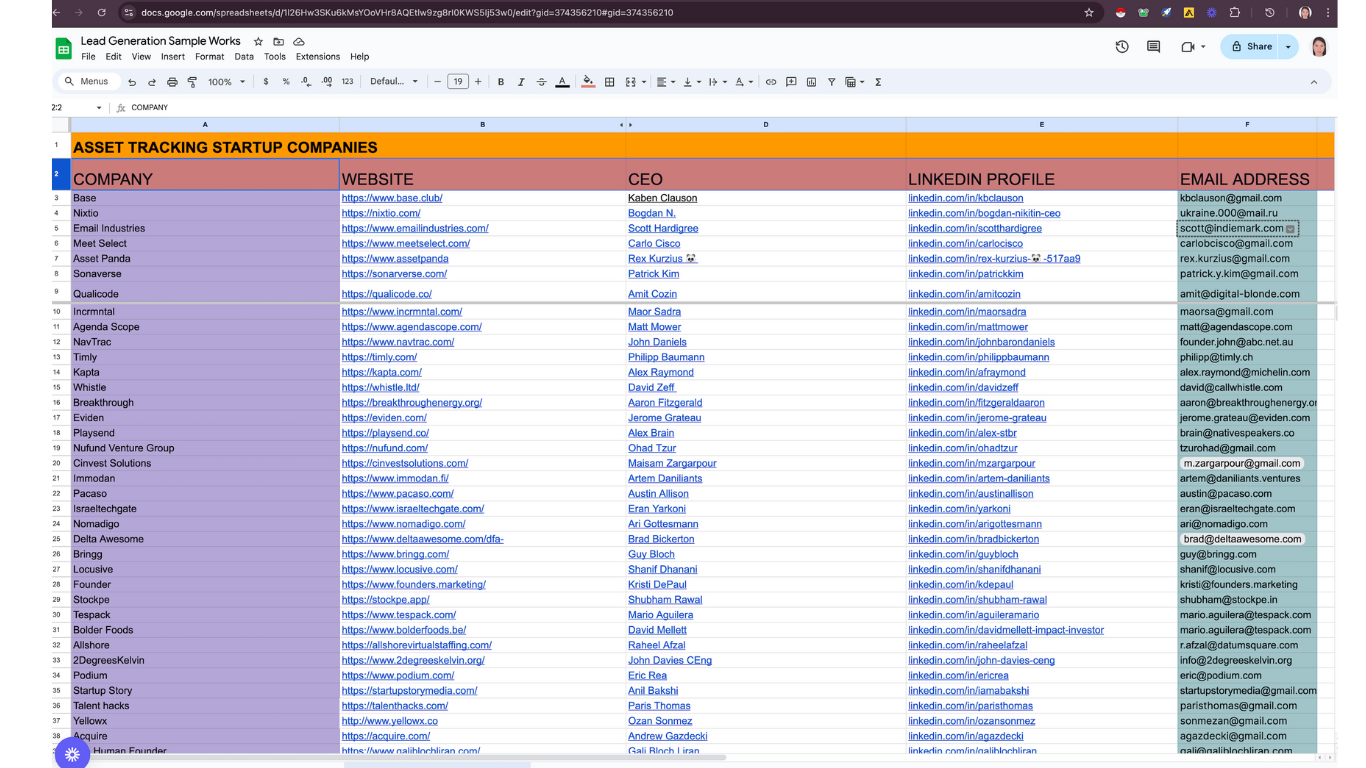Collapse the toolbar with the chevron
Image resolution: width=1366 pixels, height=768 pixels.
pyautogui.click(x=1314, y=82)
